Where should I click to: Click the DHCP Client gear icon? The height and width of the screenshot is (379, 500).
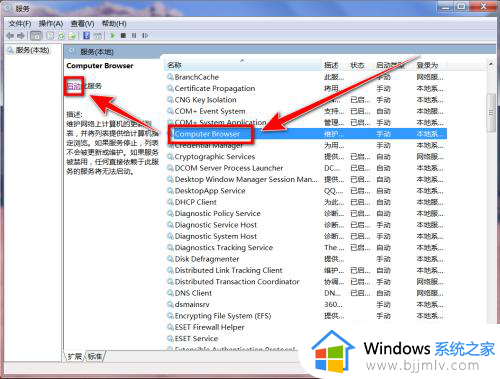pyautogui.click(x=170, y=202)
